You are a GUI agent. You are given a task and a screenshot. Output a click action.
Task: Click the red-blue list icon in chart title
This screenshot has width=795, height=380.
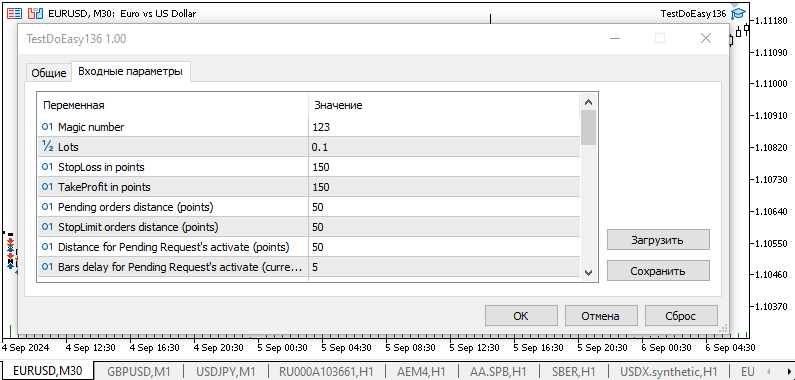click(x=15, y=14)
